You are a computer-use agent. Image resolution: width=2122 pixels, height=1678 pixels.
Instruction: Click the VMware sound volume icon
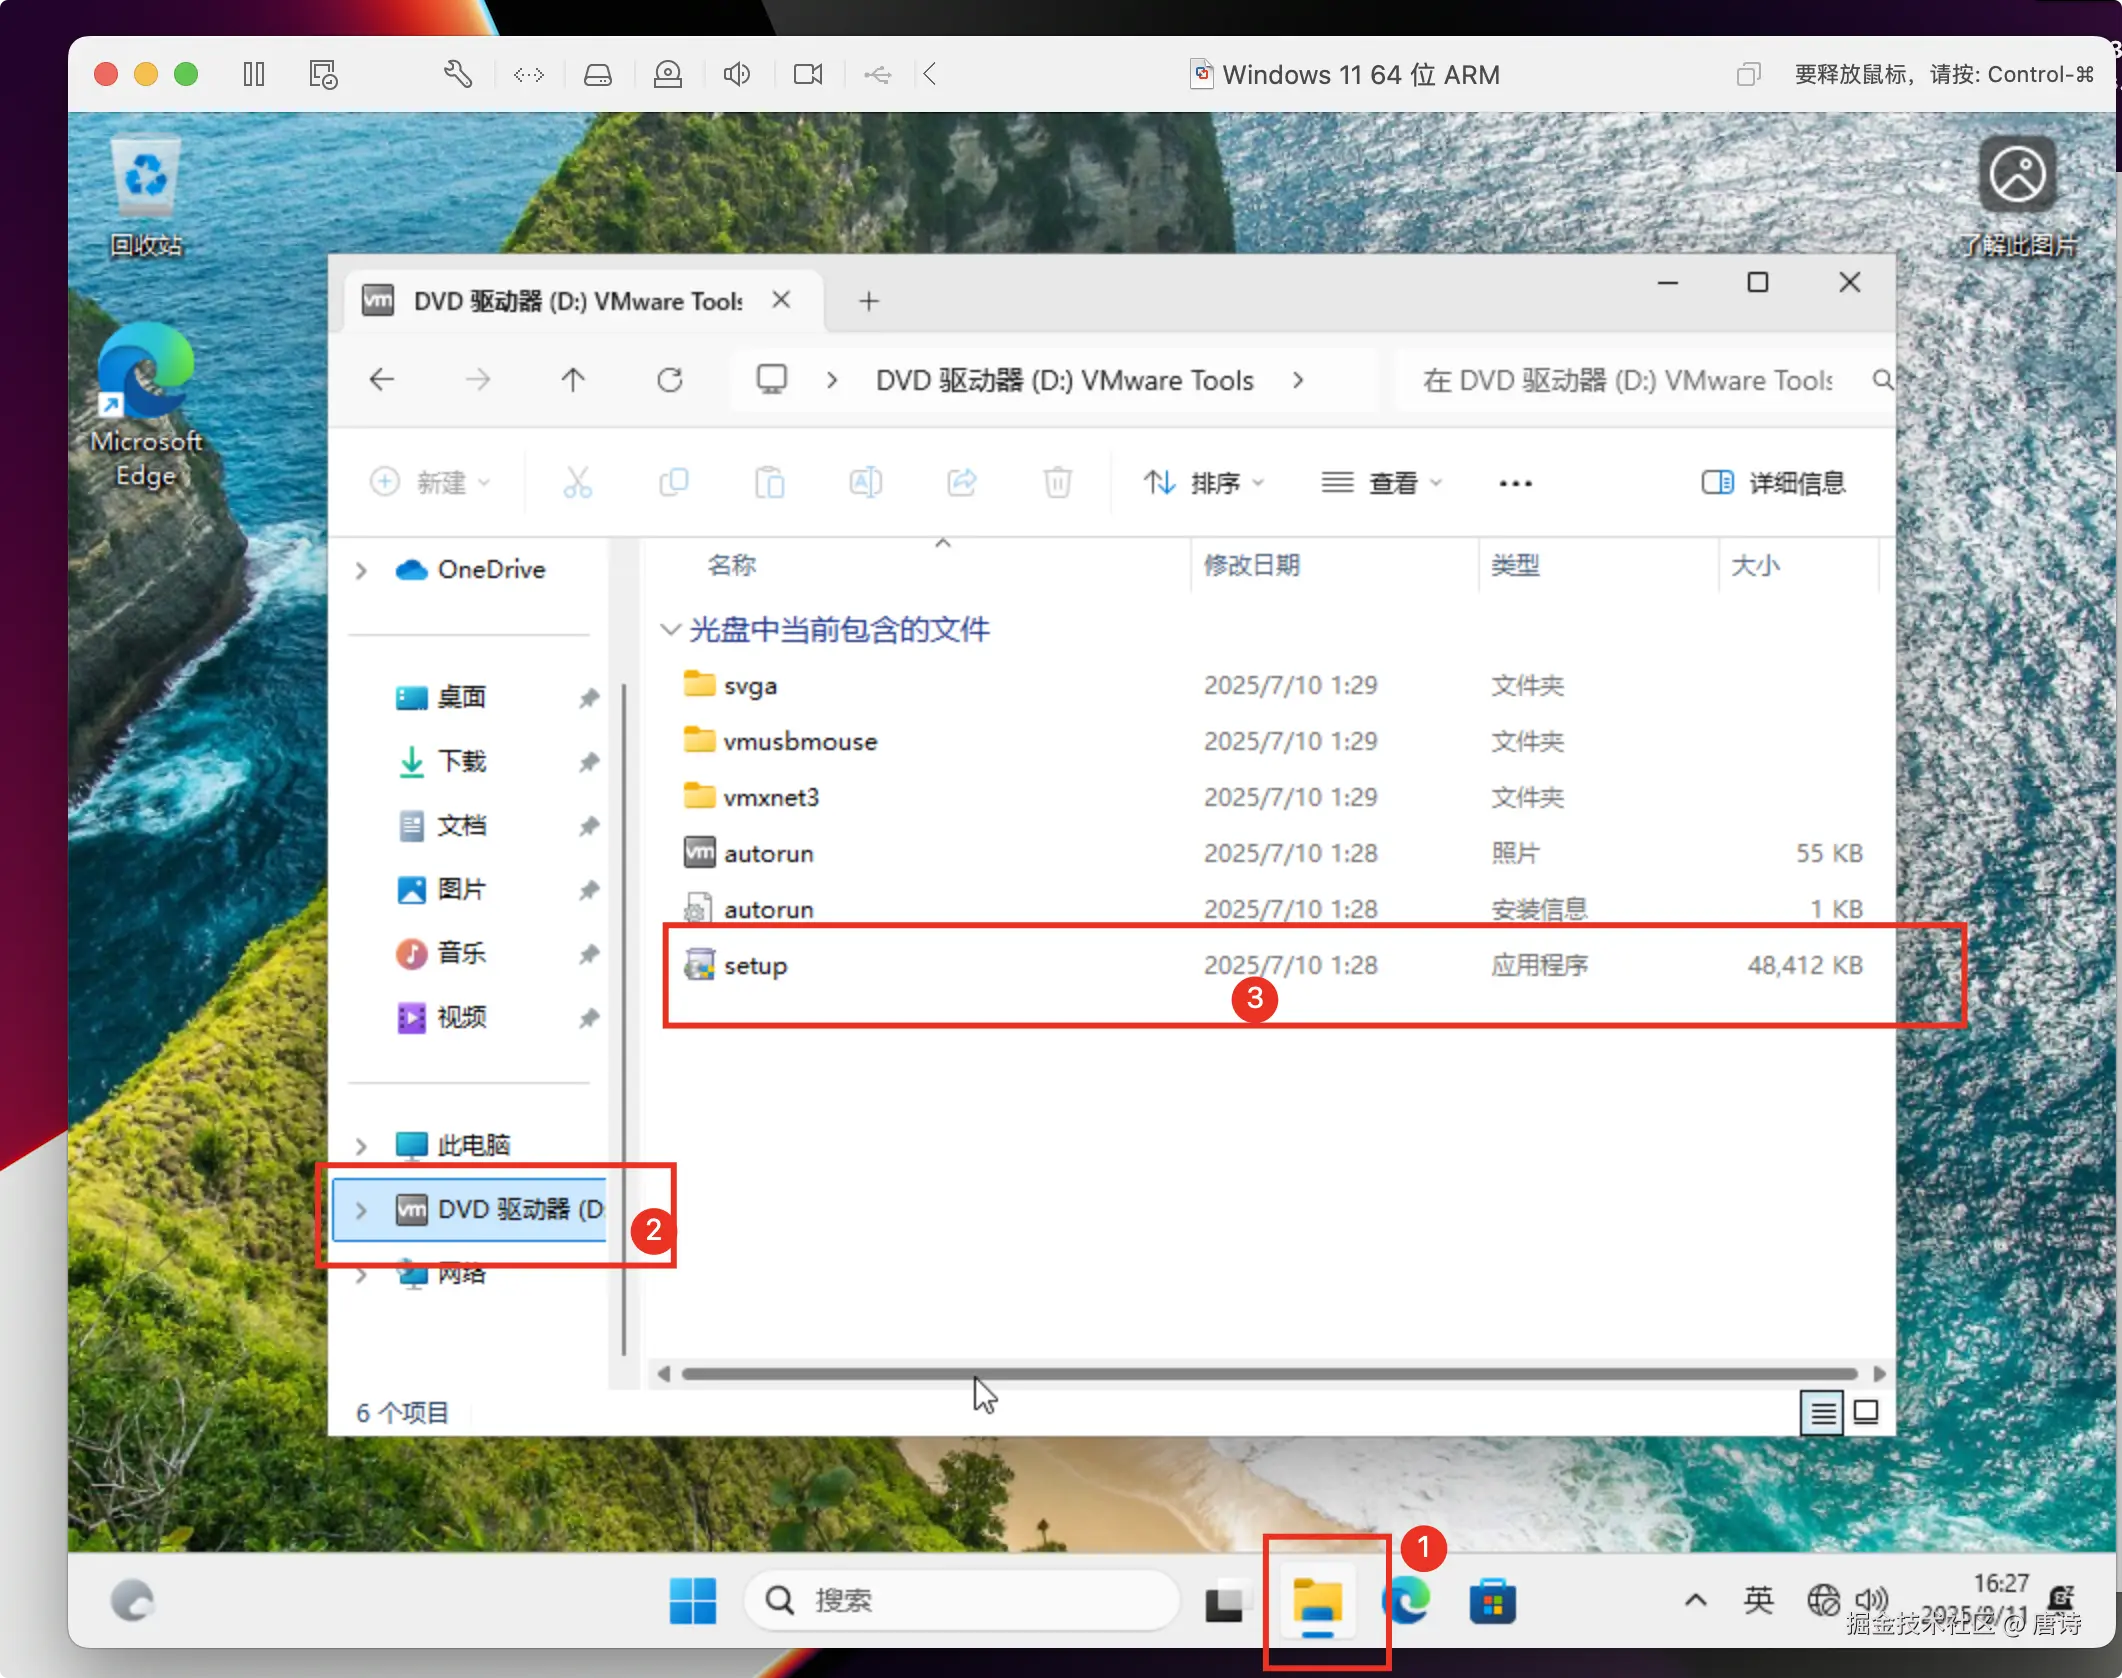[737, 74]
